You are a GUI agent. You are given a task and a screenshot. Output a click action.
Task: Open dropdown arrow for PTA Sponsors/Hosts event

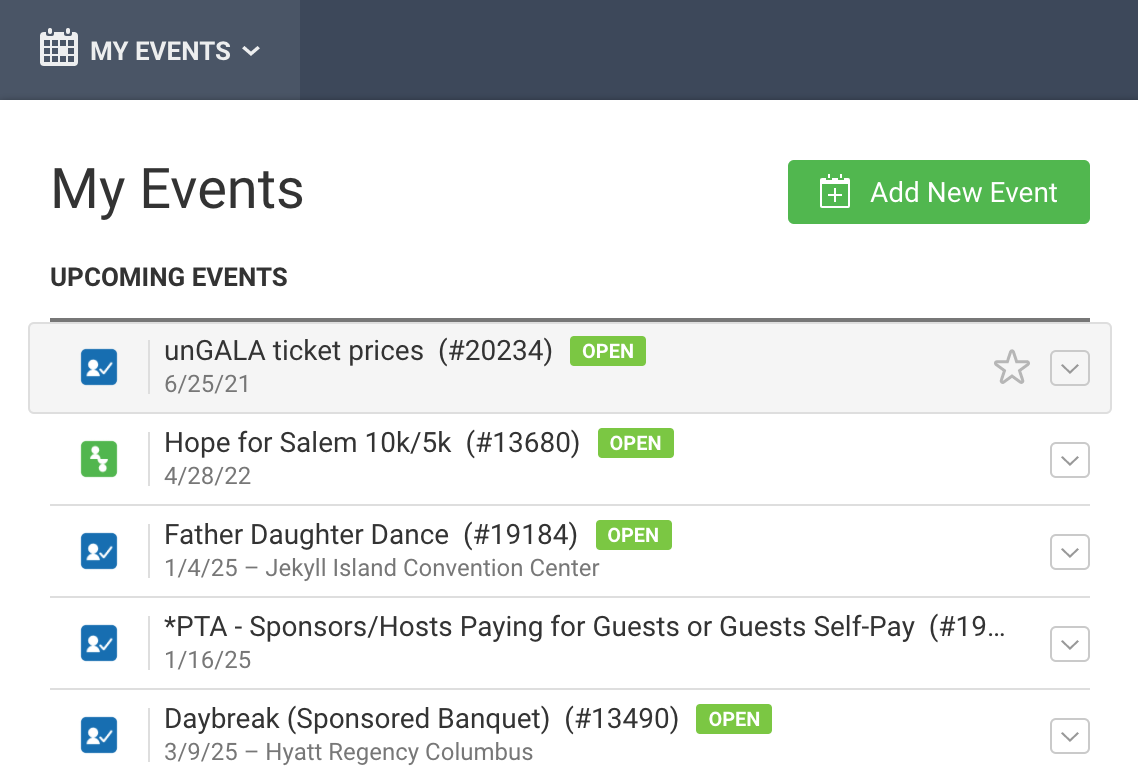[1069, 644]
